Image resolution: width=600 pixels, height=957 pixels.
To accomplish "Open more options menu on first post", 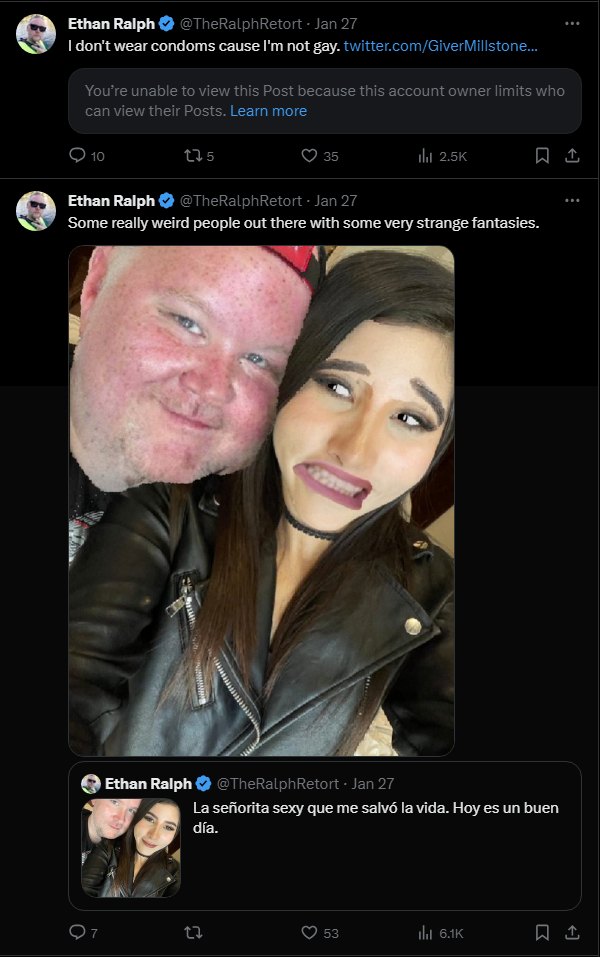I will (x=572, y=23).
